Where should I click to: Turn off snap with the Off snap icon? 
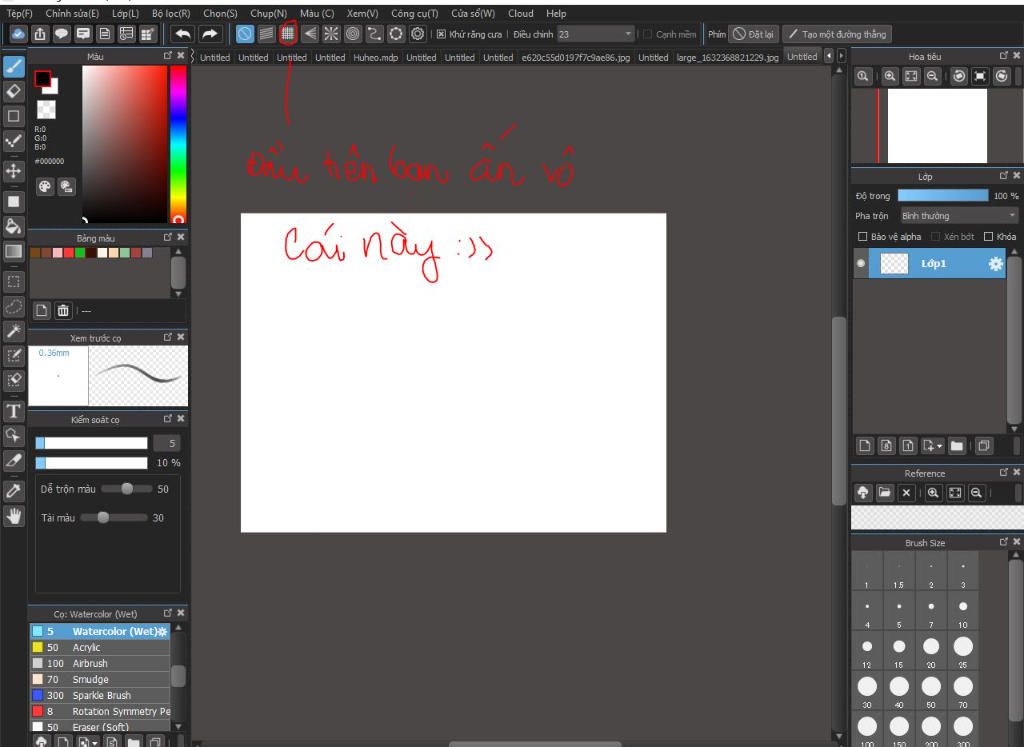244,34
